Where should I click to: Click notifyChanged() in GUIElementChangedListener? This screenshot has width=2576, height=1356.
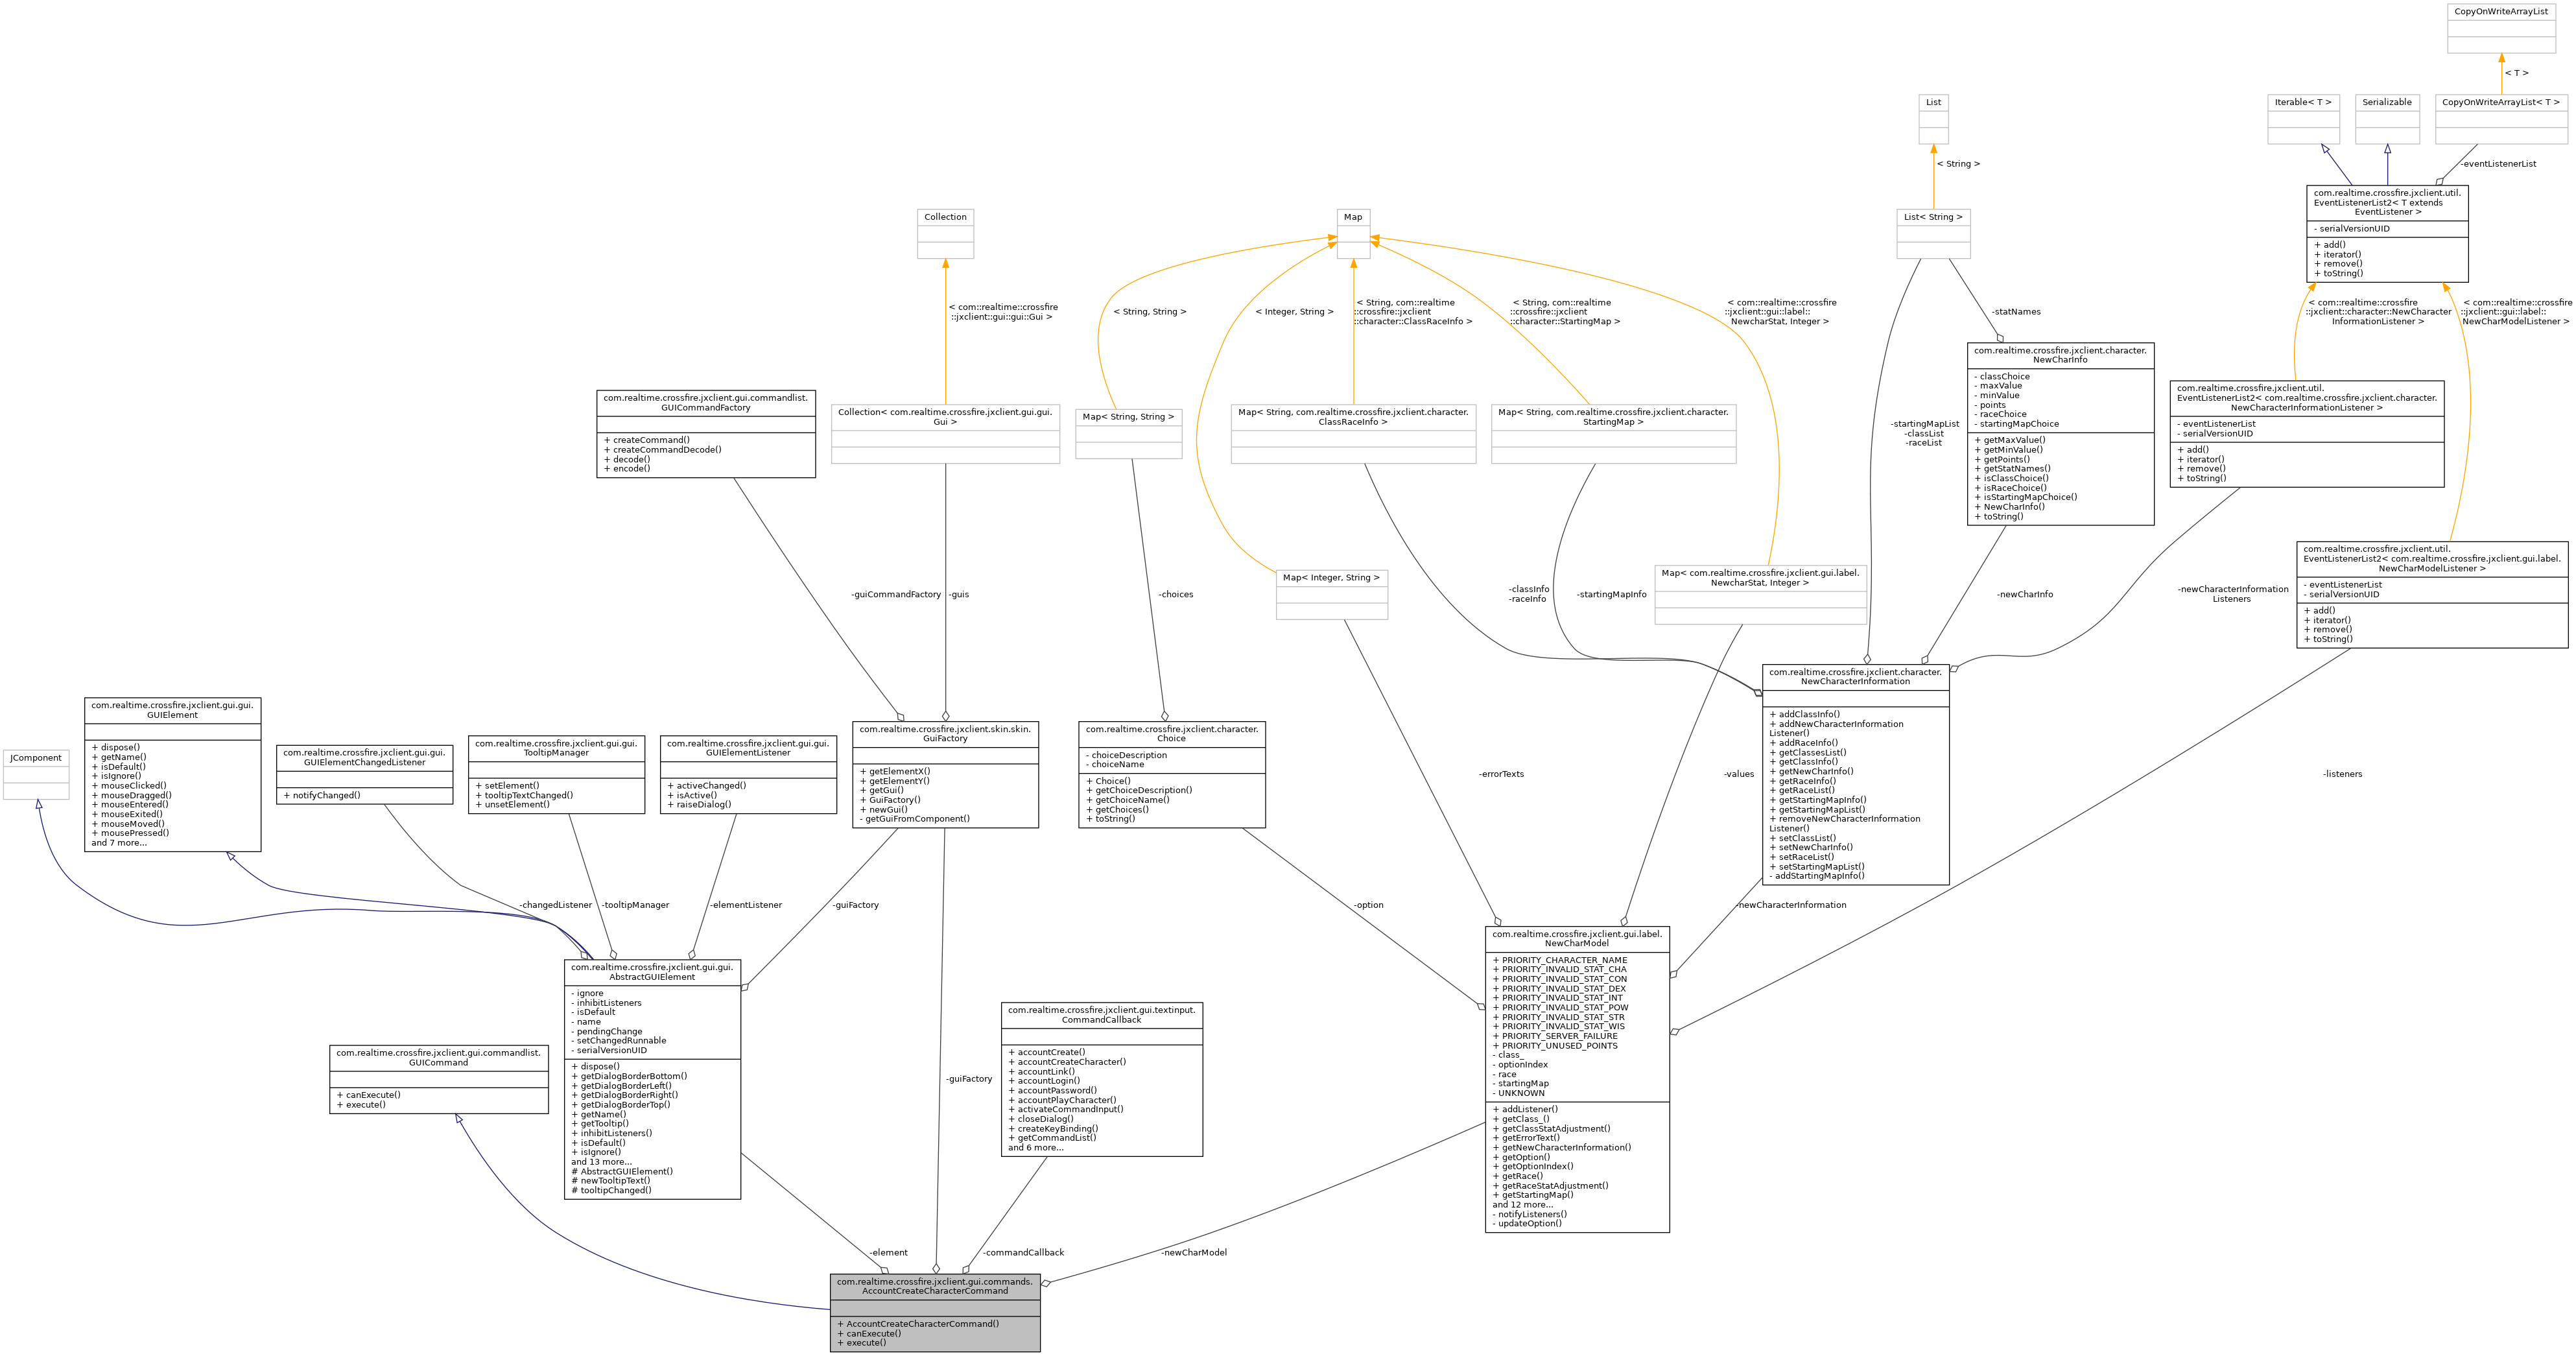(321, 796)
